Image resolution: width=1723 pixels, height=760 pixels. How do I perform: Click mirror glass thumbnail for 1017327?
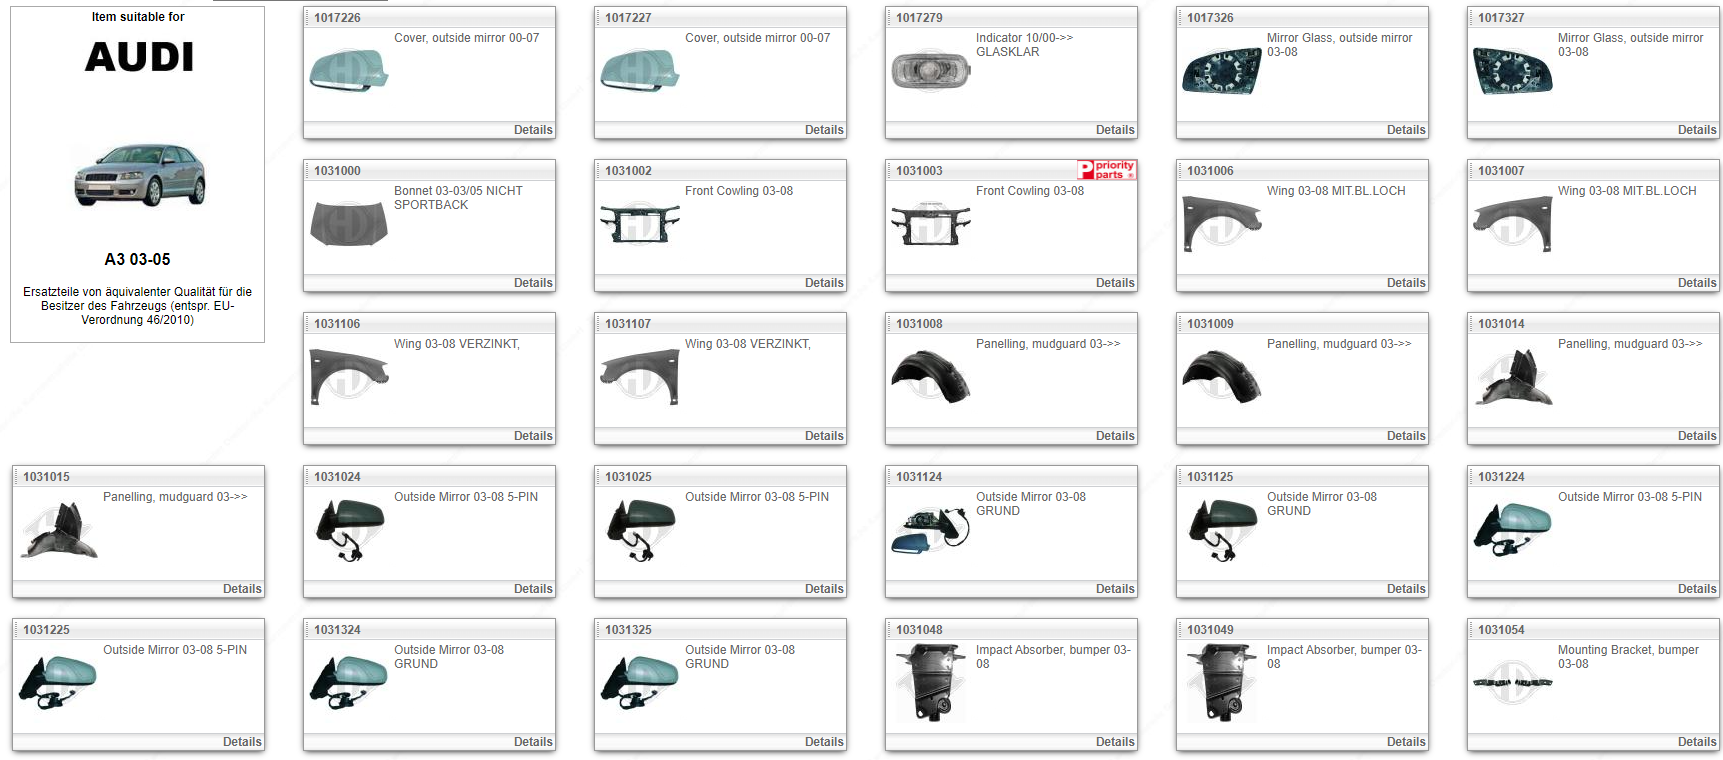coord(1512,71)
